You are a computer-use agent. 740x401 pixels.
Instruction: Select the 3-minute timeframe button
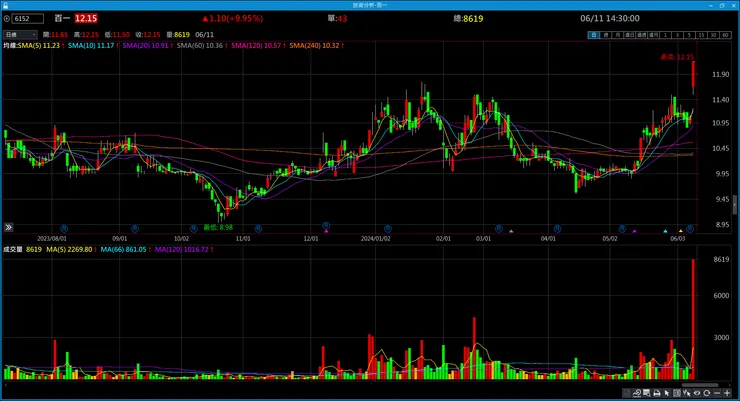tap(677, 35)
